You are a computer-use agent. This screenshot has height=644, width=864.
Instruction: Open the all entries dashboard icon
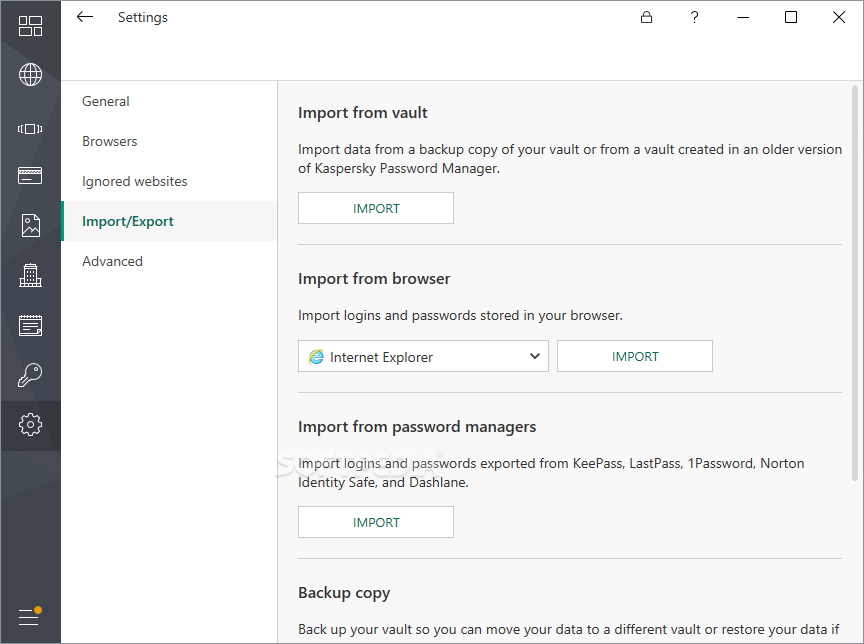click(30, 26)
